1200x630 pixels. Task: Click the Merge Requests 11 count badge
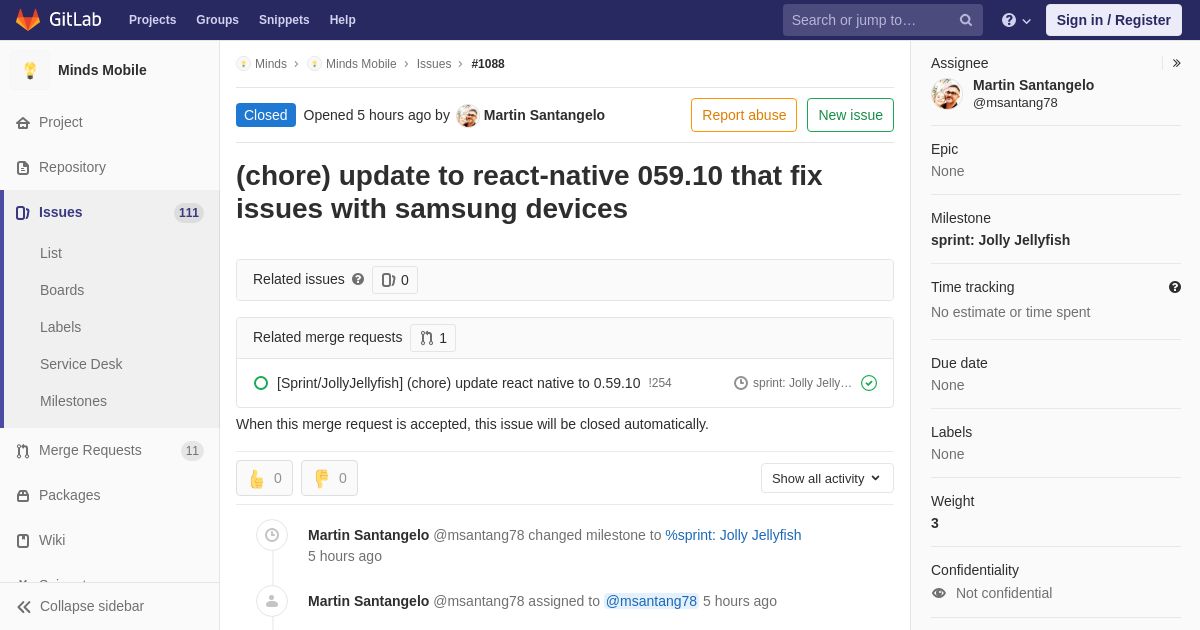192,451
